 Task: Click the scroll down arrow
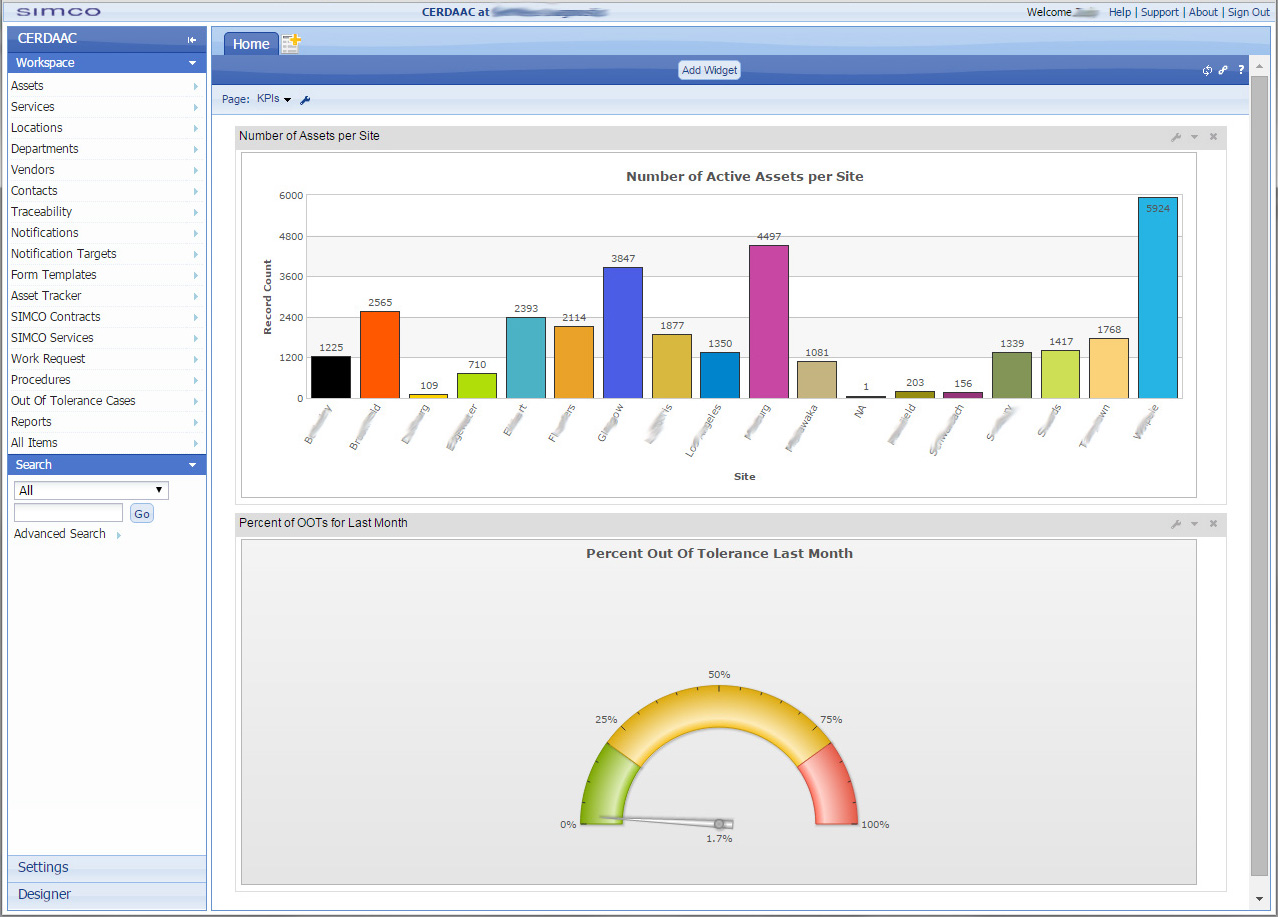pyautogui.click(x=1260, y=899)
